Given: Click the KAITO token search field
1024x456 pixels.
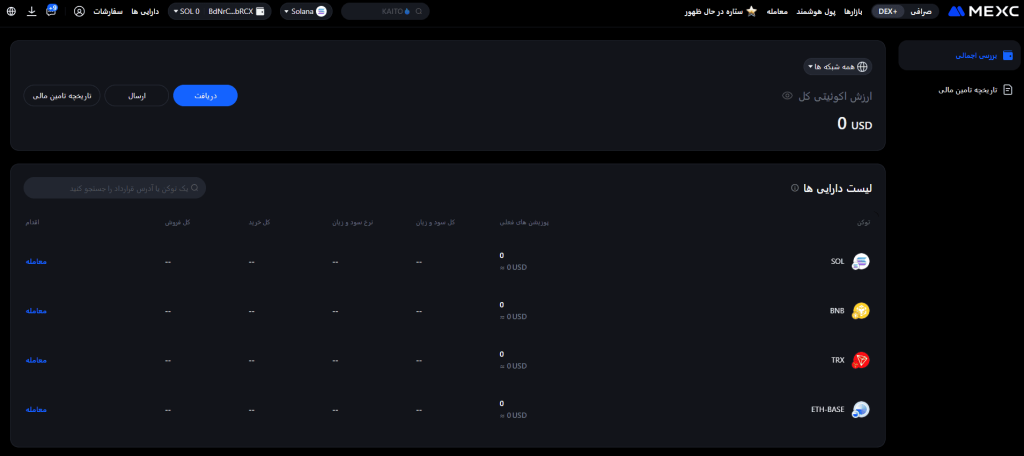Looking at the screenshot, I should tap(385, 11).
